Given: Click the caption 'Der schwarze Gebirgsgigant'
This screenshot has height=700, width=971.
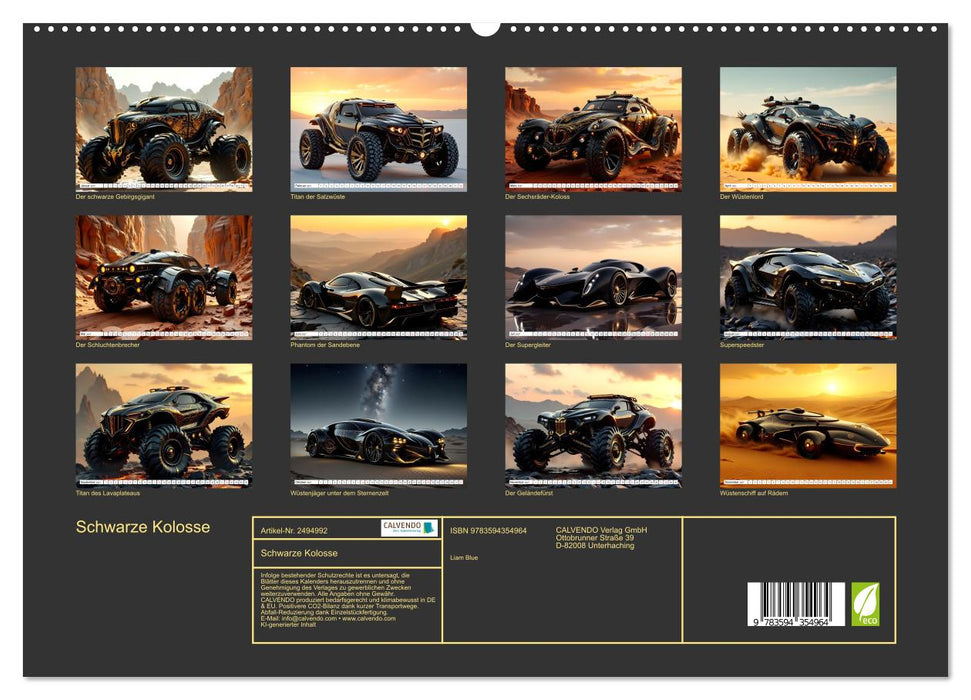Looking at the screenshot, I should 115,196.
